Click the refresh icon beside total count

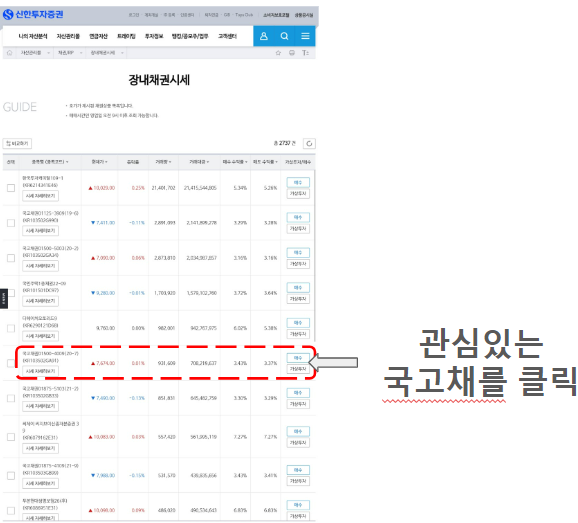309,143
